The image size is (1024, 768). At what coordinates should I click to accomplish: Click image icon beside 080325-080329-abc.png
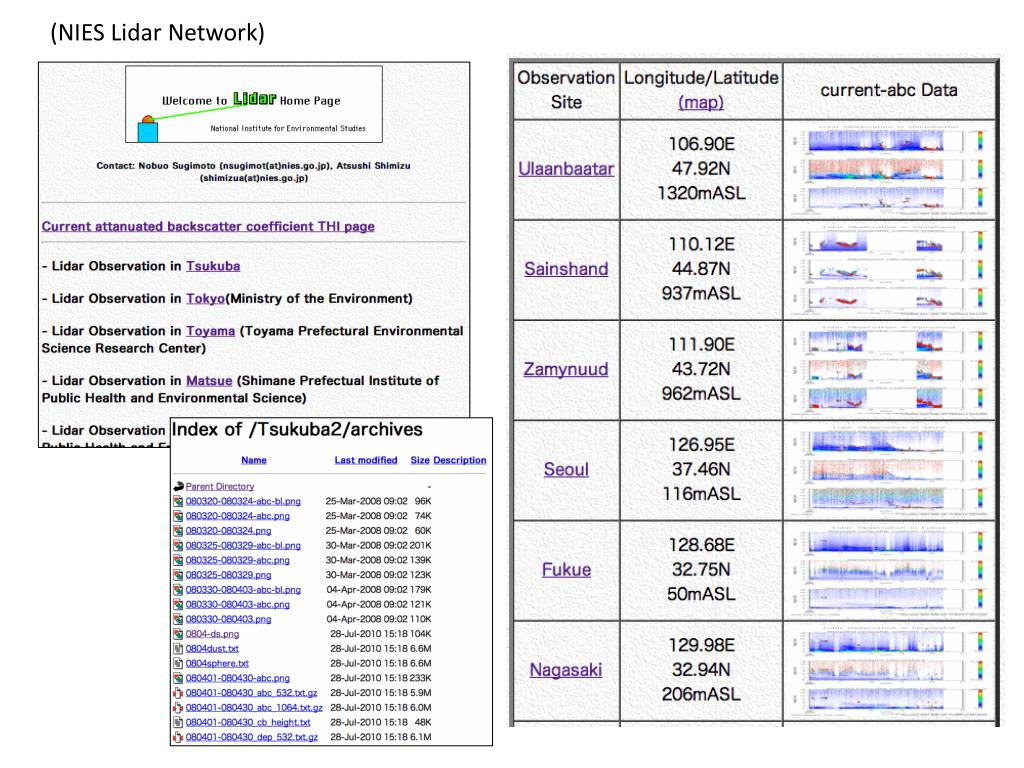pyautogui.click(x=178, y=560)
